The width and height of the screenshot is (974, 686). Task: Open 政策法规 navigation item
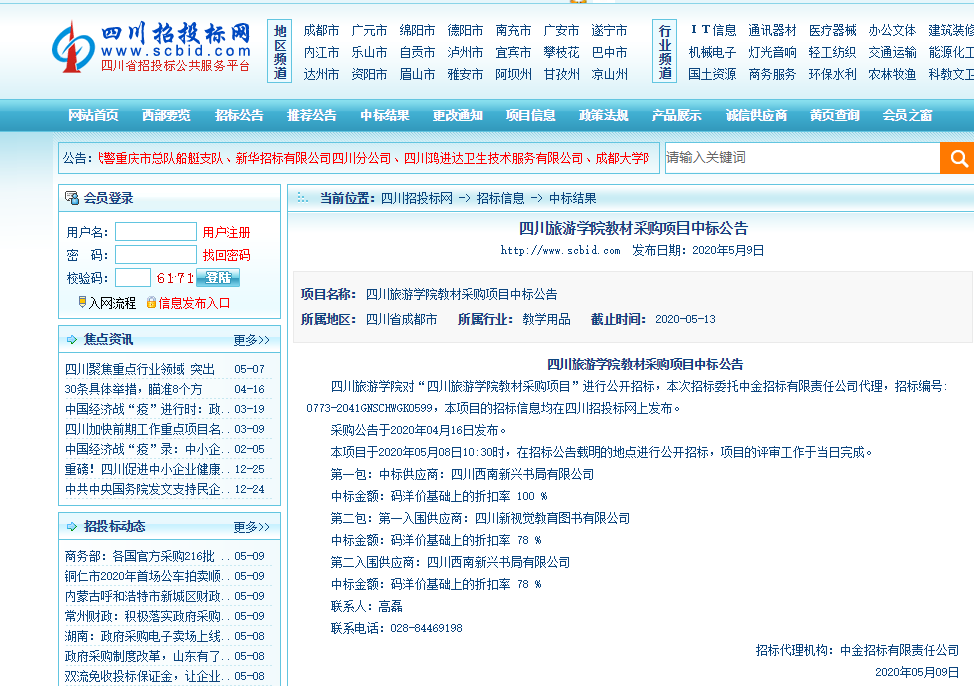[x=604, y=115]
